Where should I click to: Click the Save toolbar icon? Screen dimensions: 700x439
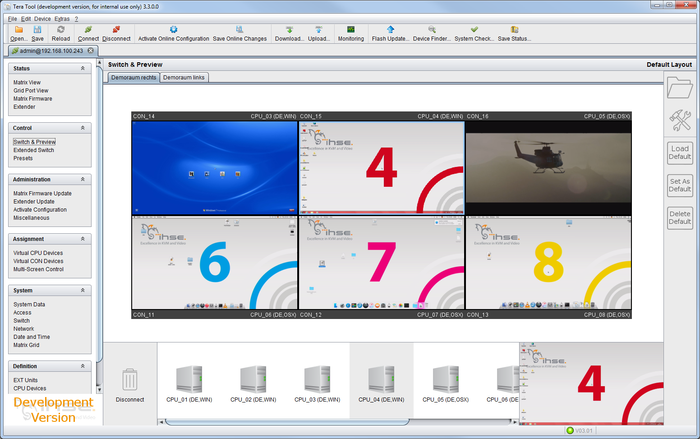point(38,33)
